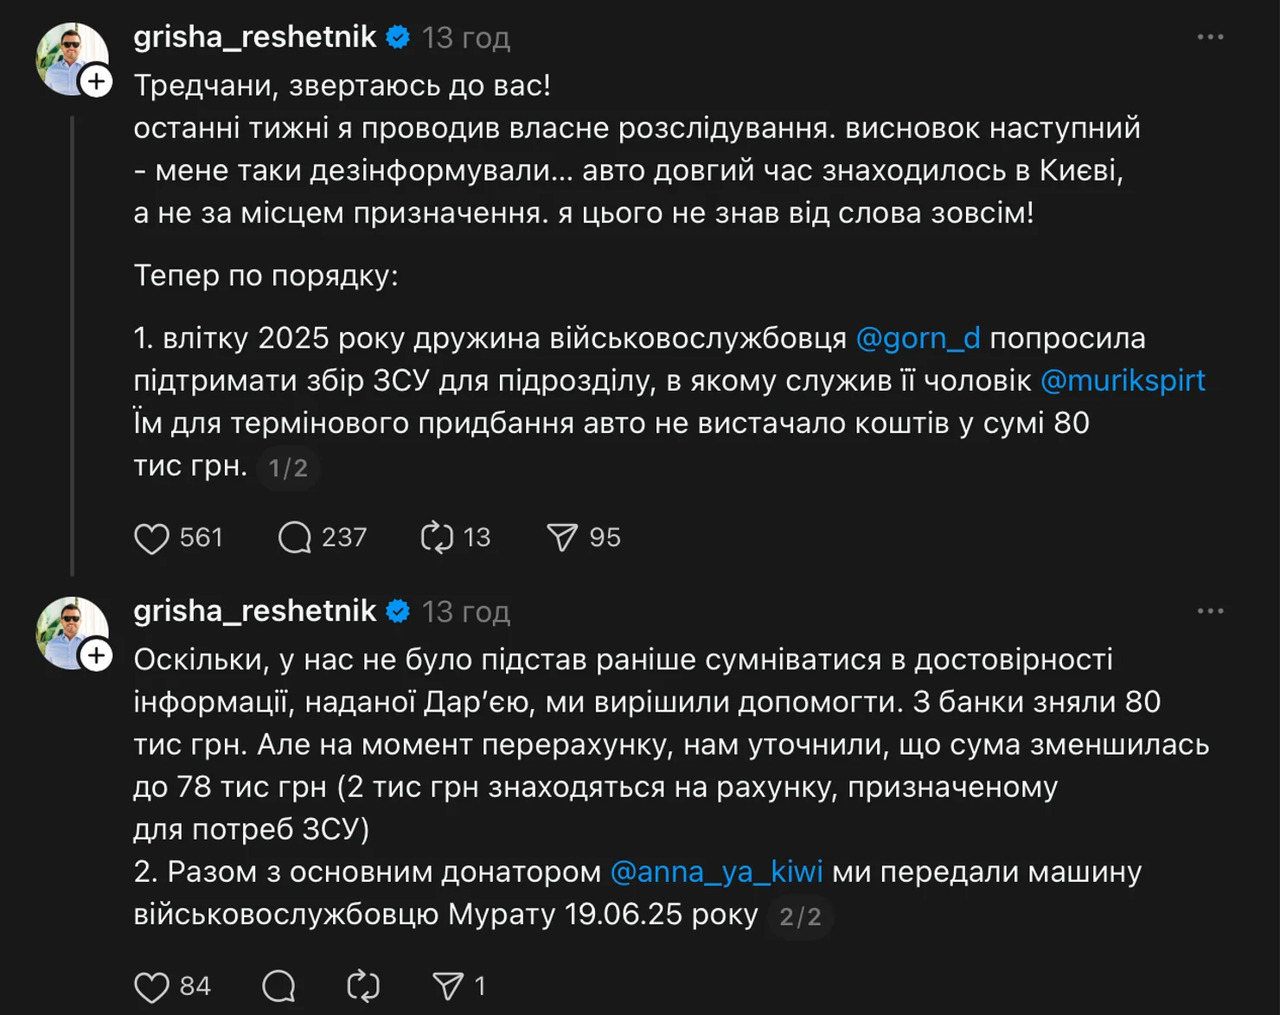This screenshot has height=1015, width=1280.
Task: Open more options menu for first post
Action: pyautogui.click(x=1210, y=37)
